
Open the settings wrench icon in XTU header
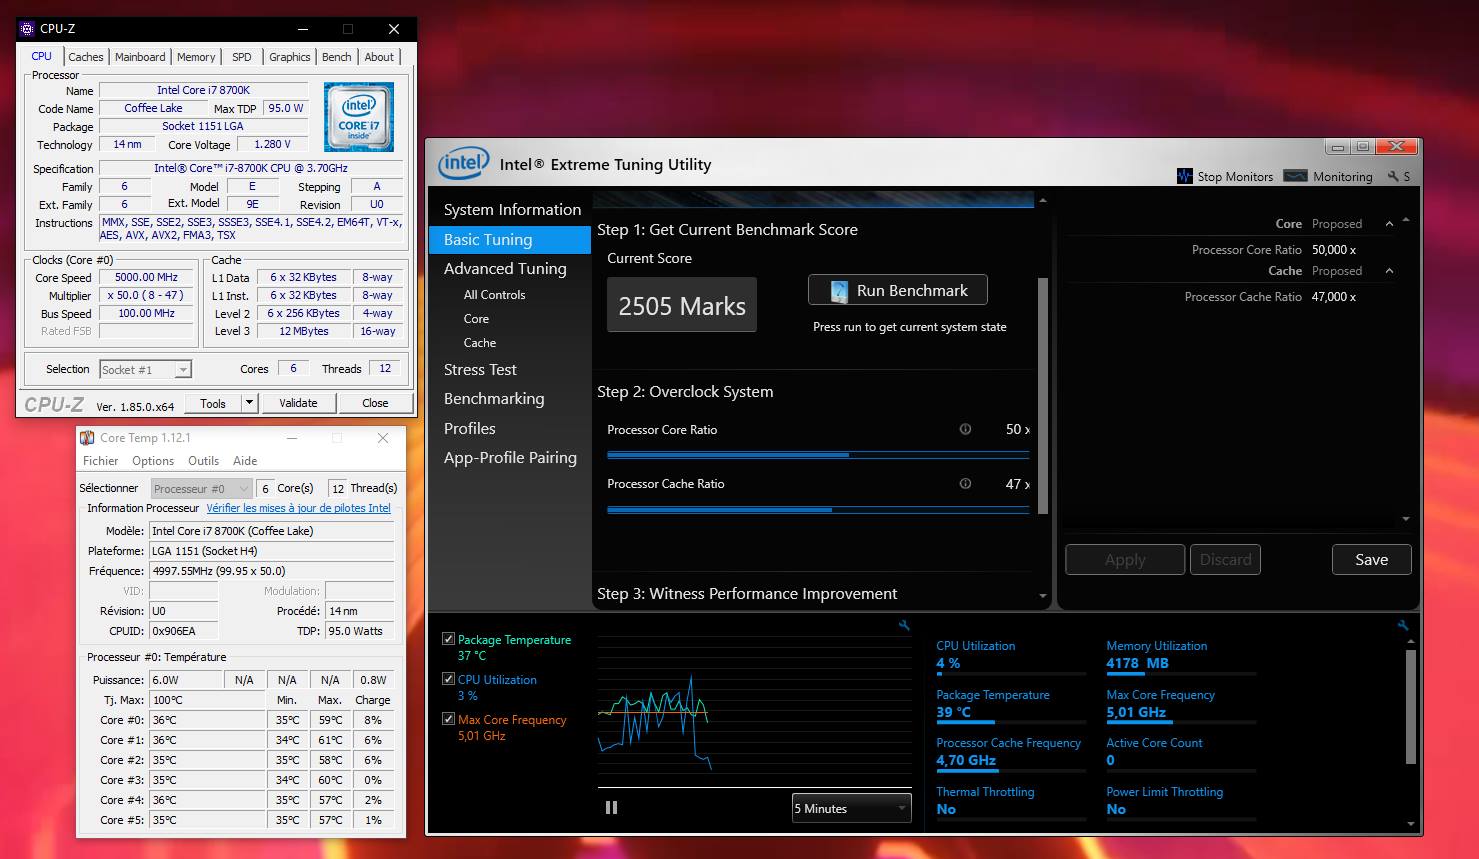[1393, 176]
